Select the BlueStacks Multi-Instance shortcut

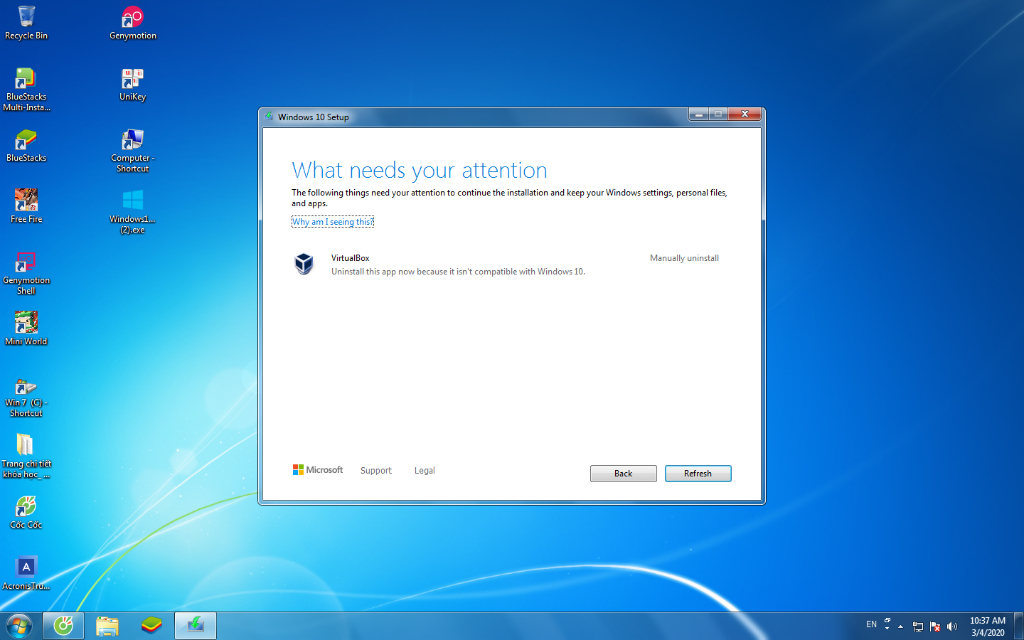pos(26,89)
